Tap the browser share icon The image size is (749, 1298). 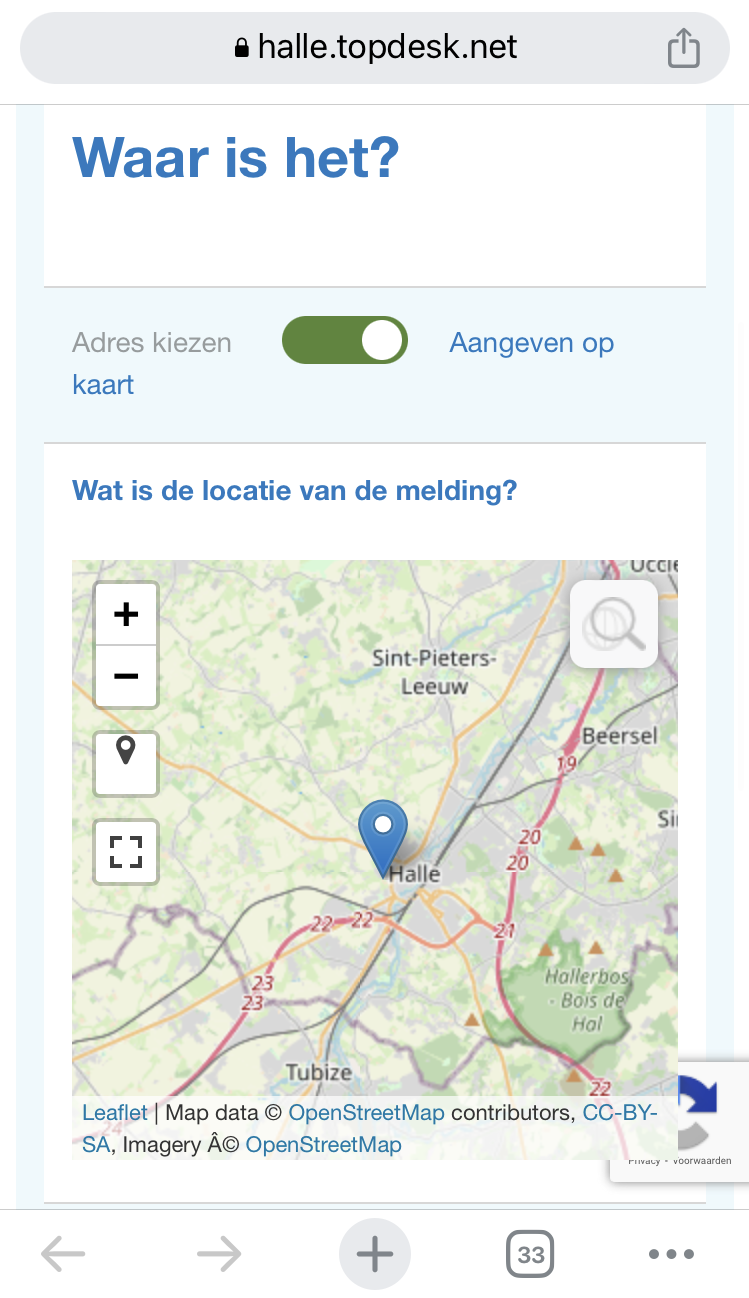click(x=683, y=48)
